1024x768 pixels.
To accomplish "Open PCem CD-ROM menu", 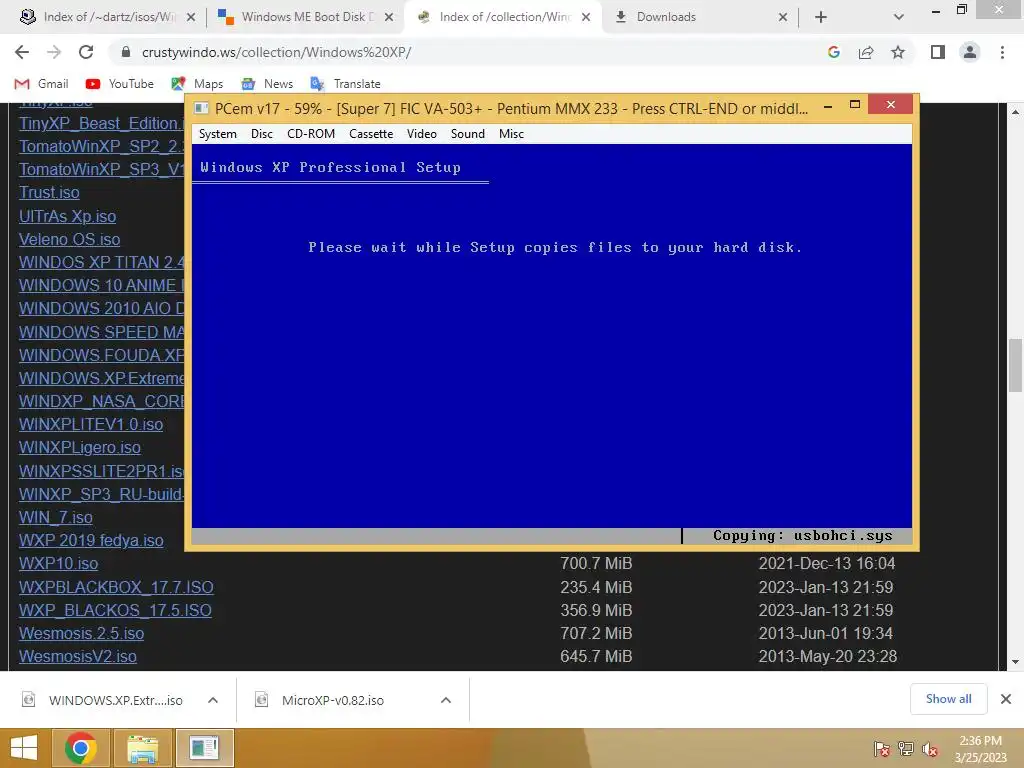I will tap(311, 134).
